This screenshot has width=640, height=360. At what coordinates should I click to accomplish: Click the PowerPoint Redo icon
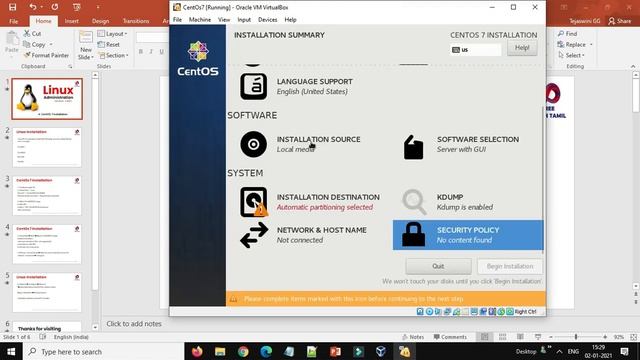tap(55, 7)
